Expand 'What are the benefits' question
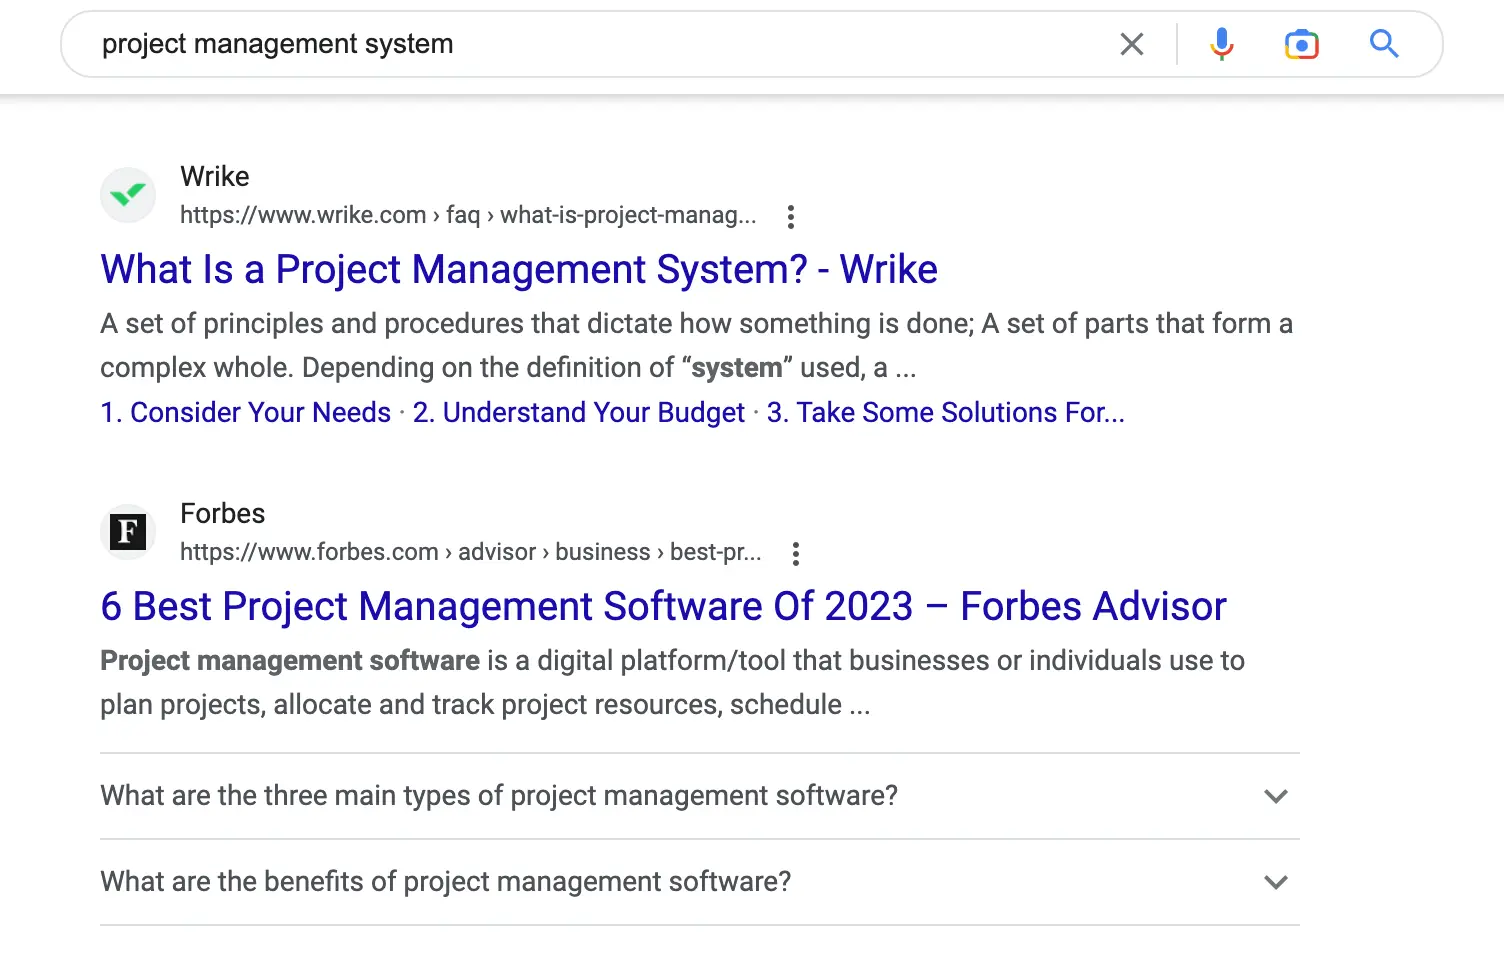The height and width of the screenshot is (966, 1504). pyautogui.click(x=700, y=882)
